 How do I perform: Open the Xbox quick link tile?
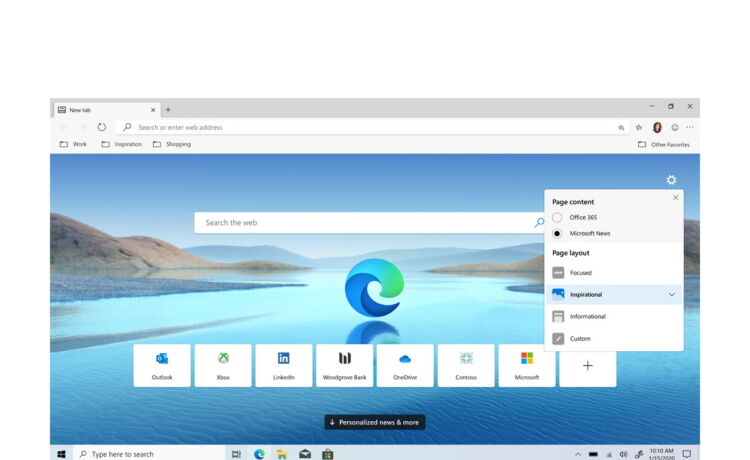click(223, 365)
